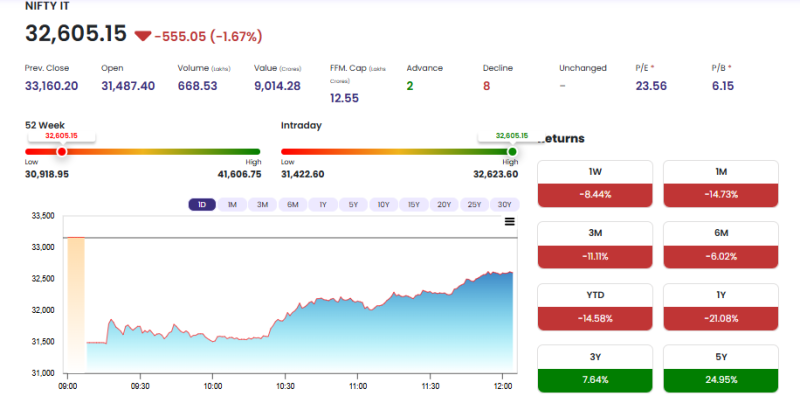Click the 31,000 y-axis label

pyautogui.click(x=43, y=373)
